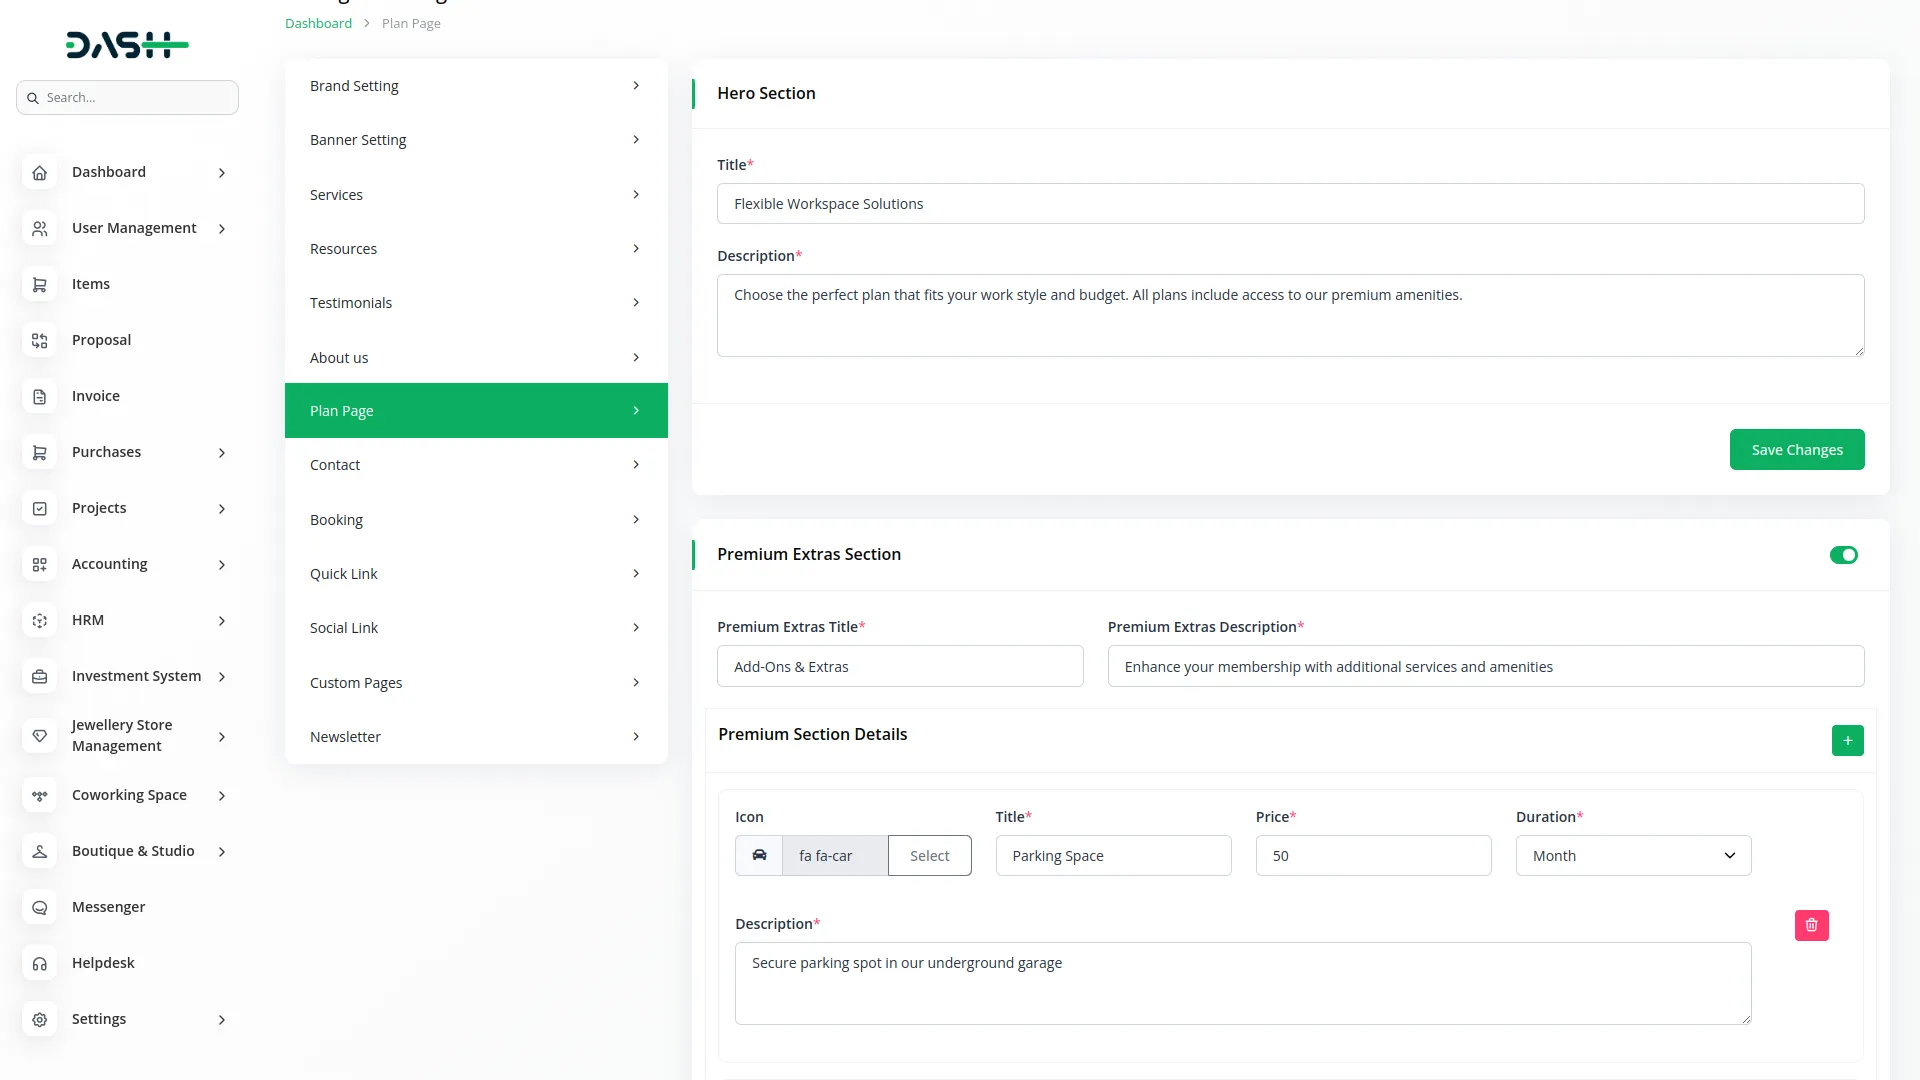Expand Coworking Space sidebar submenu
The width and height of the screenshot is (1920, 1080).
click(x=127, y=795)
